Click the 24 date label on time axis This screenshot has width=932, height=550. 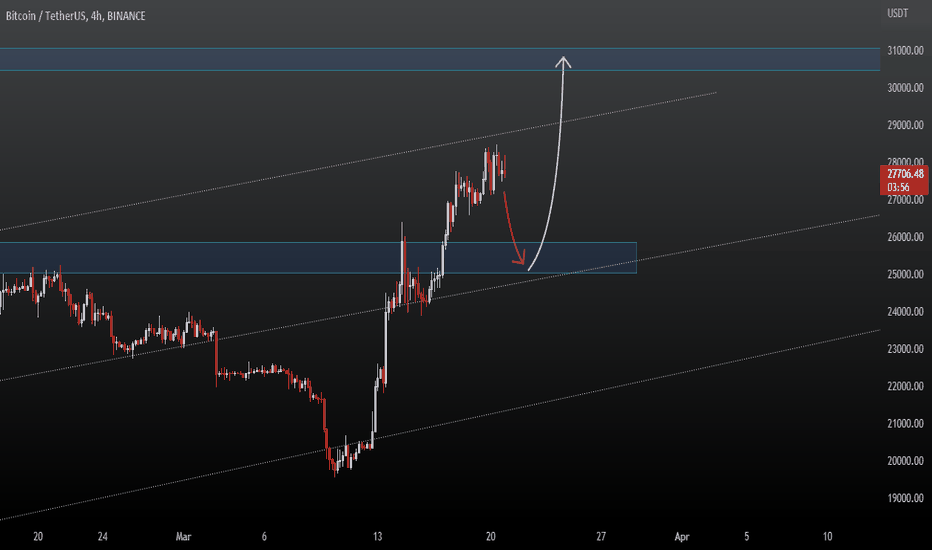[102, 537]
